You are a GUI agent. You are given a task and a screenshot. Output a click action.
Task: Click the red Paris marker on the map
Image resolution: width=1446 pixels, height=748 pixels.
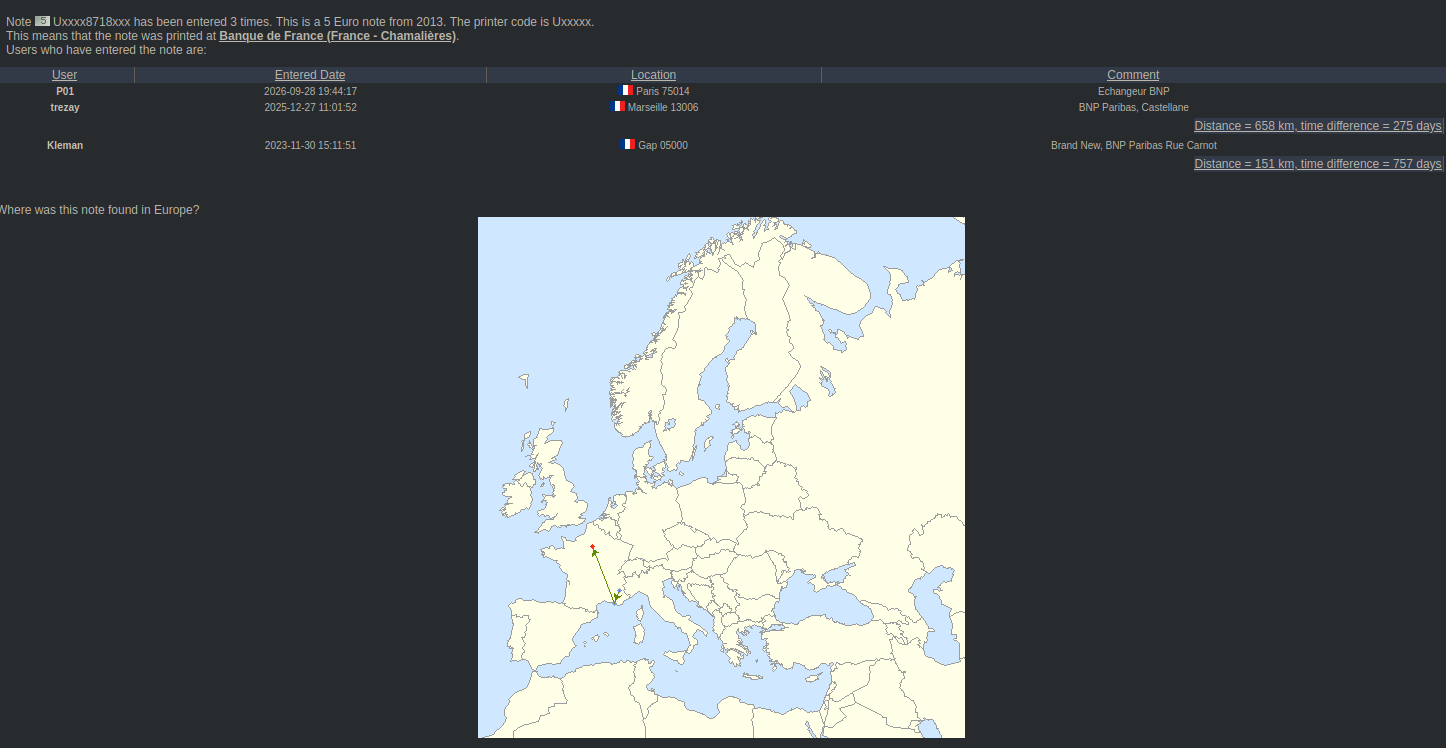[x=593, y=547]
